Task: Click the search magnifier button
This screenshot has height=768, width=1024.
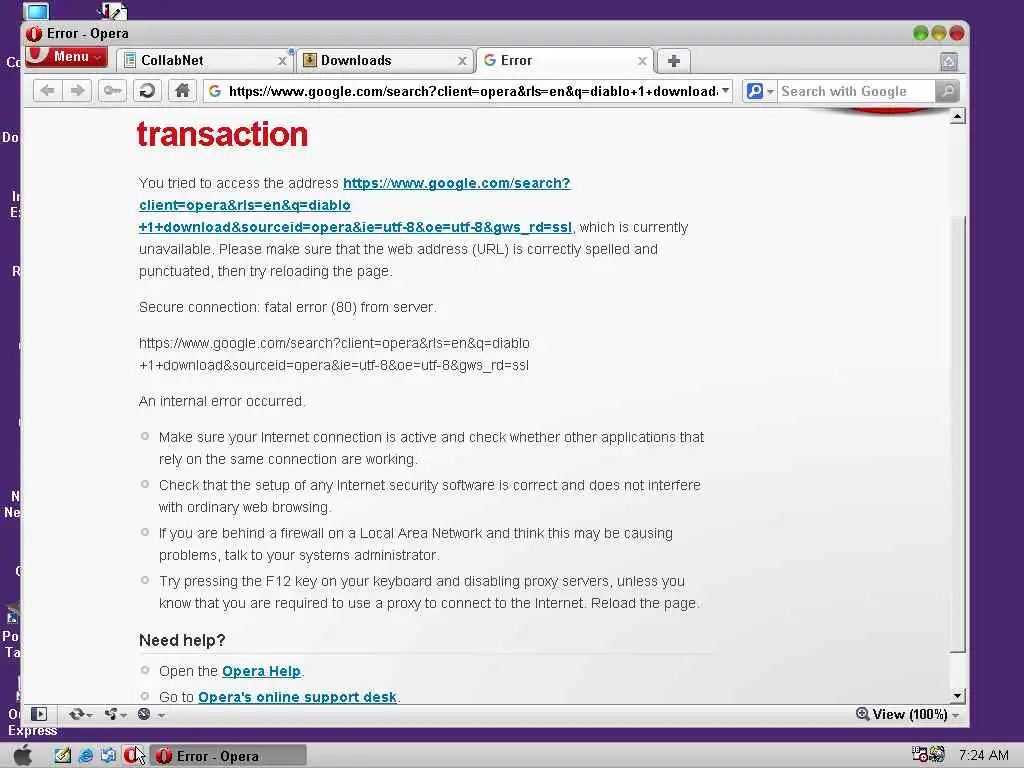Action: pyautogui.click(x=947, y=91)
